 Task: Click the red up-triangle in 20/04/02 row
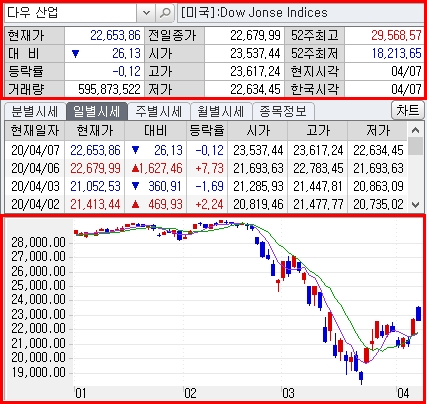(x=135, y=204)
